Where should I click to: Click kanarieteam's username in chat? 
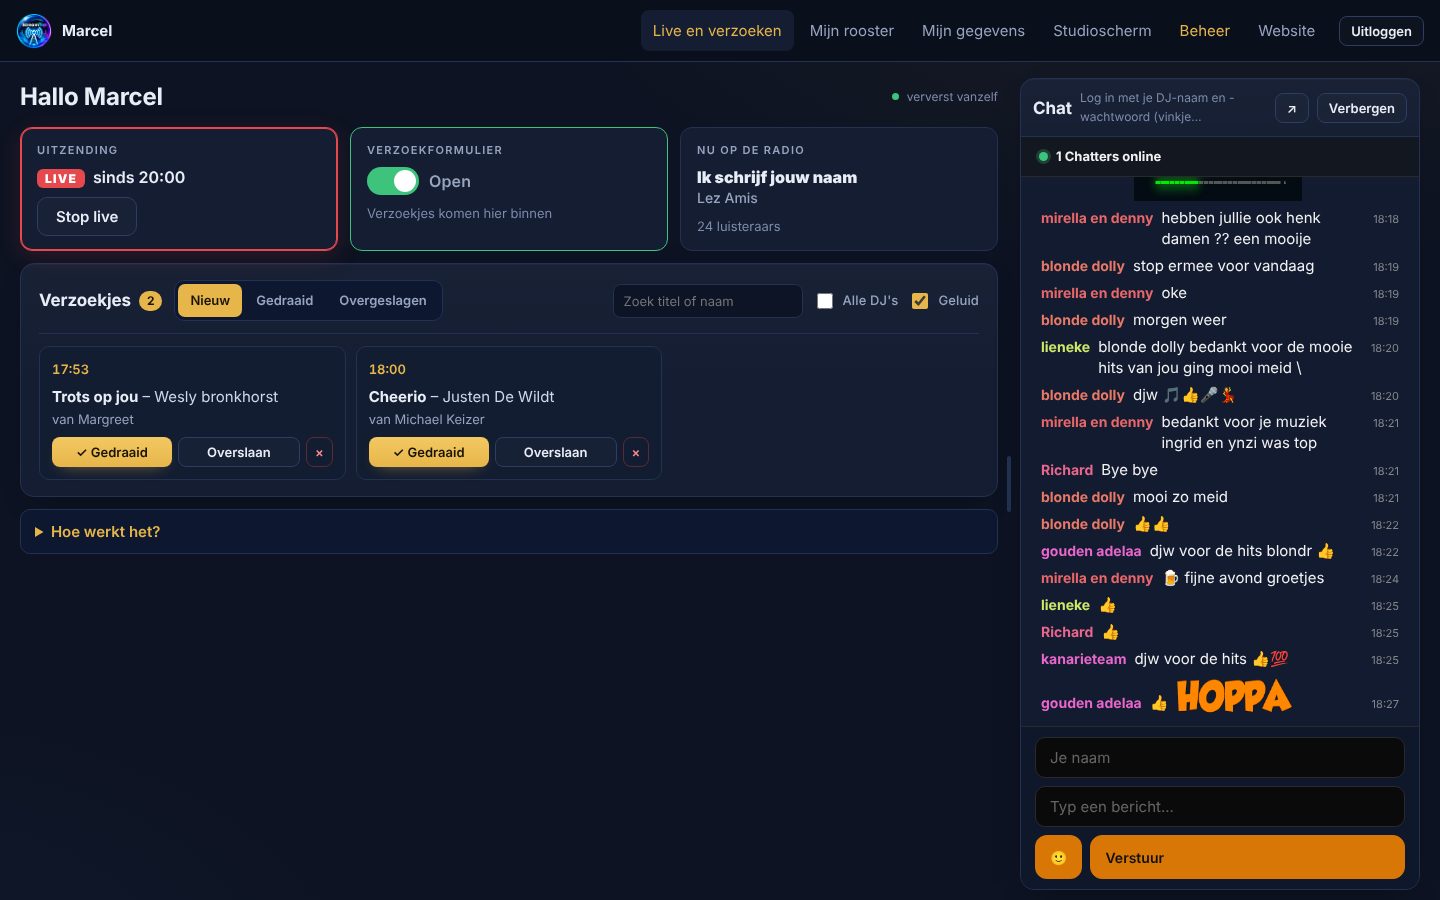1083,659
